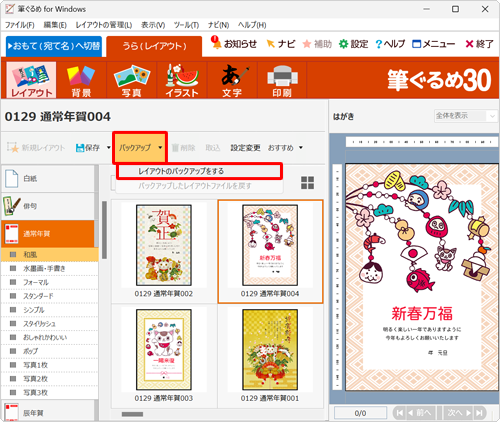
Task: Open the 印刷 print tool
Action: click(282, 80)
